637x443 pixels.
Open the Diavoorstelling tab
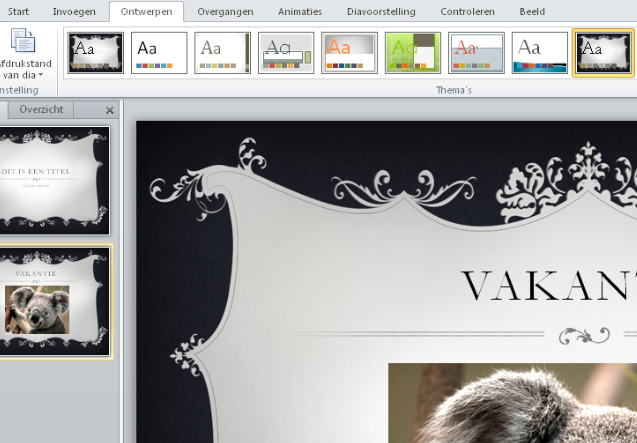(x=379, y=11)
